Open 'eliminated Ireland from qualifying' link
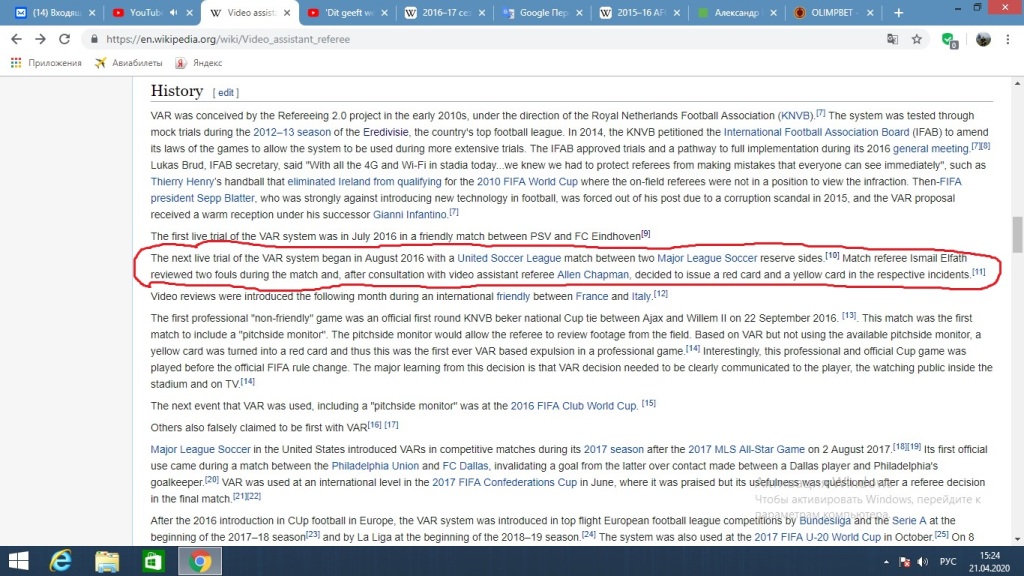1024x576 pixels. point(364,182)
